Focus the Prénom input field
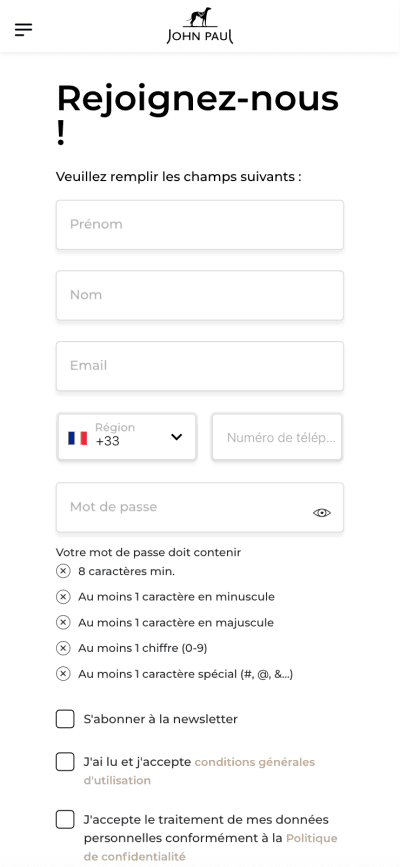The width and height of the screenshot is (400, 867). [x=200, y=224]
